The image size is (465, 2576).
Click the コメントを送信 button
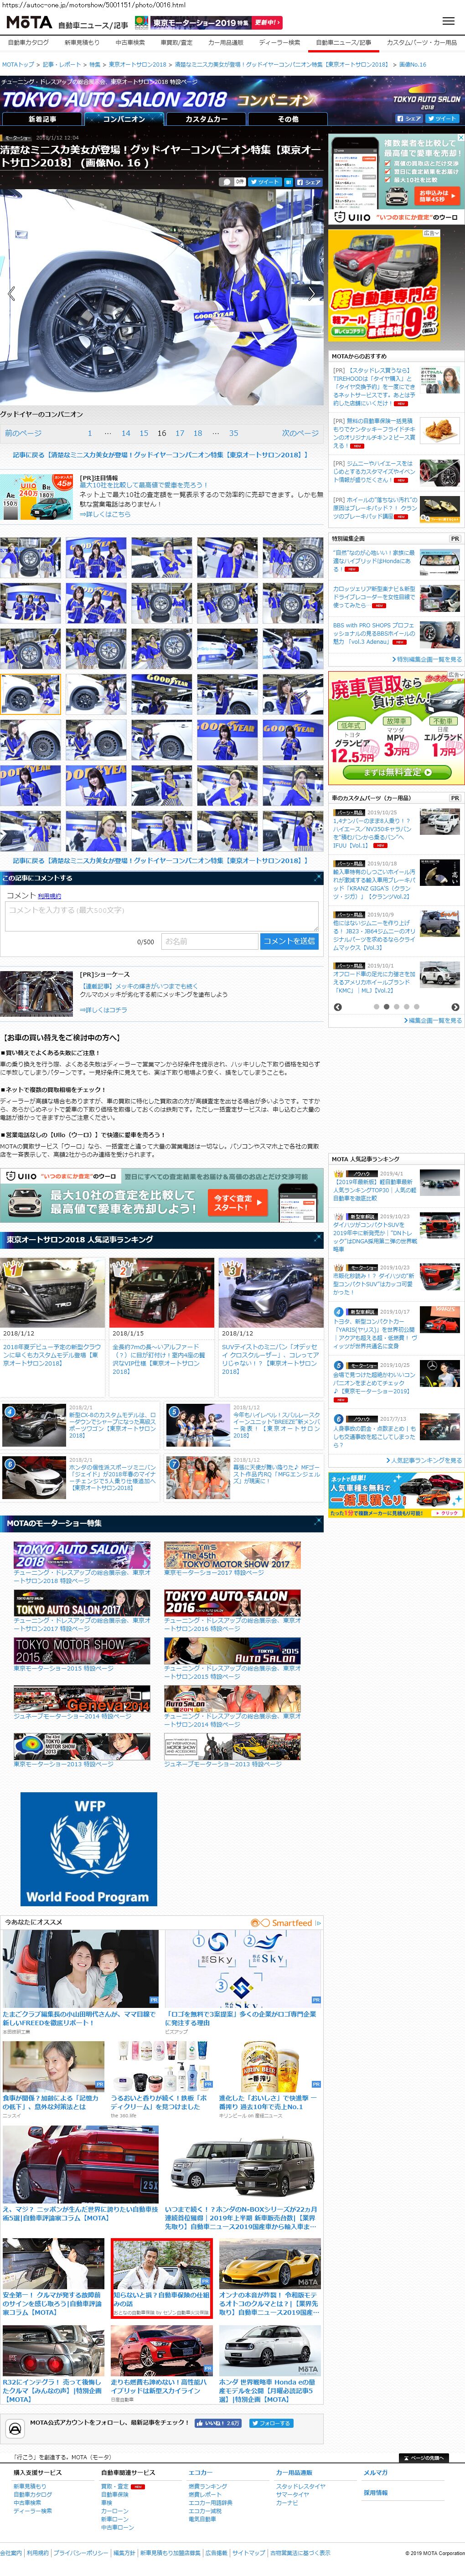(x=289, y=941)
